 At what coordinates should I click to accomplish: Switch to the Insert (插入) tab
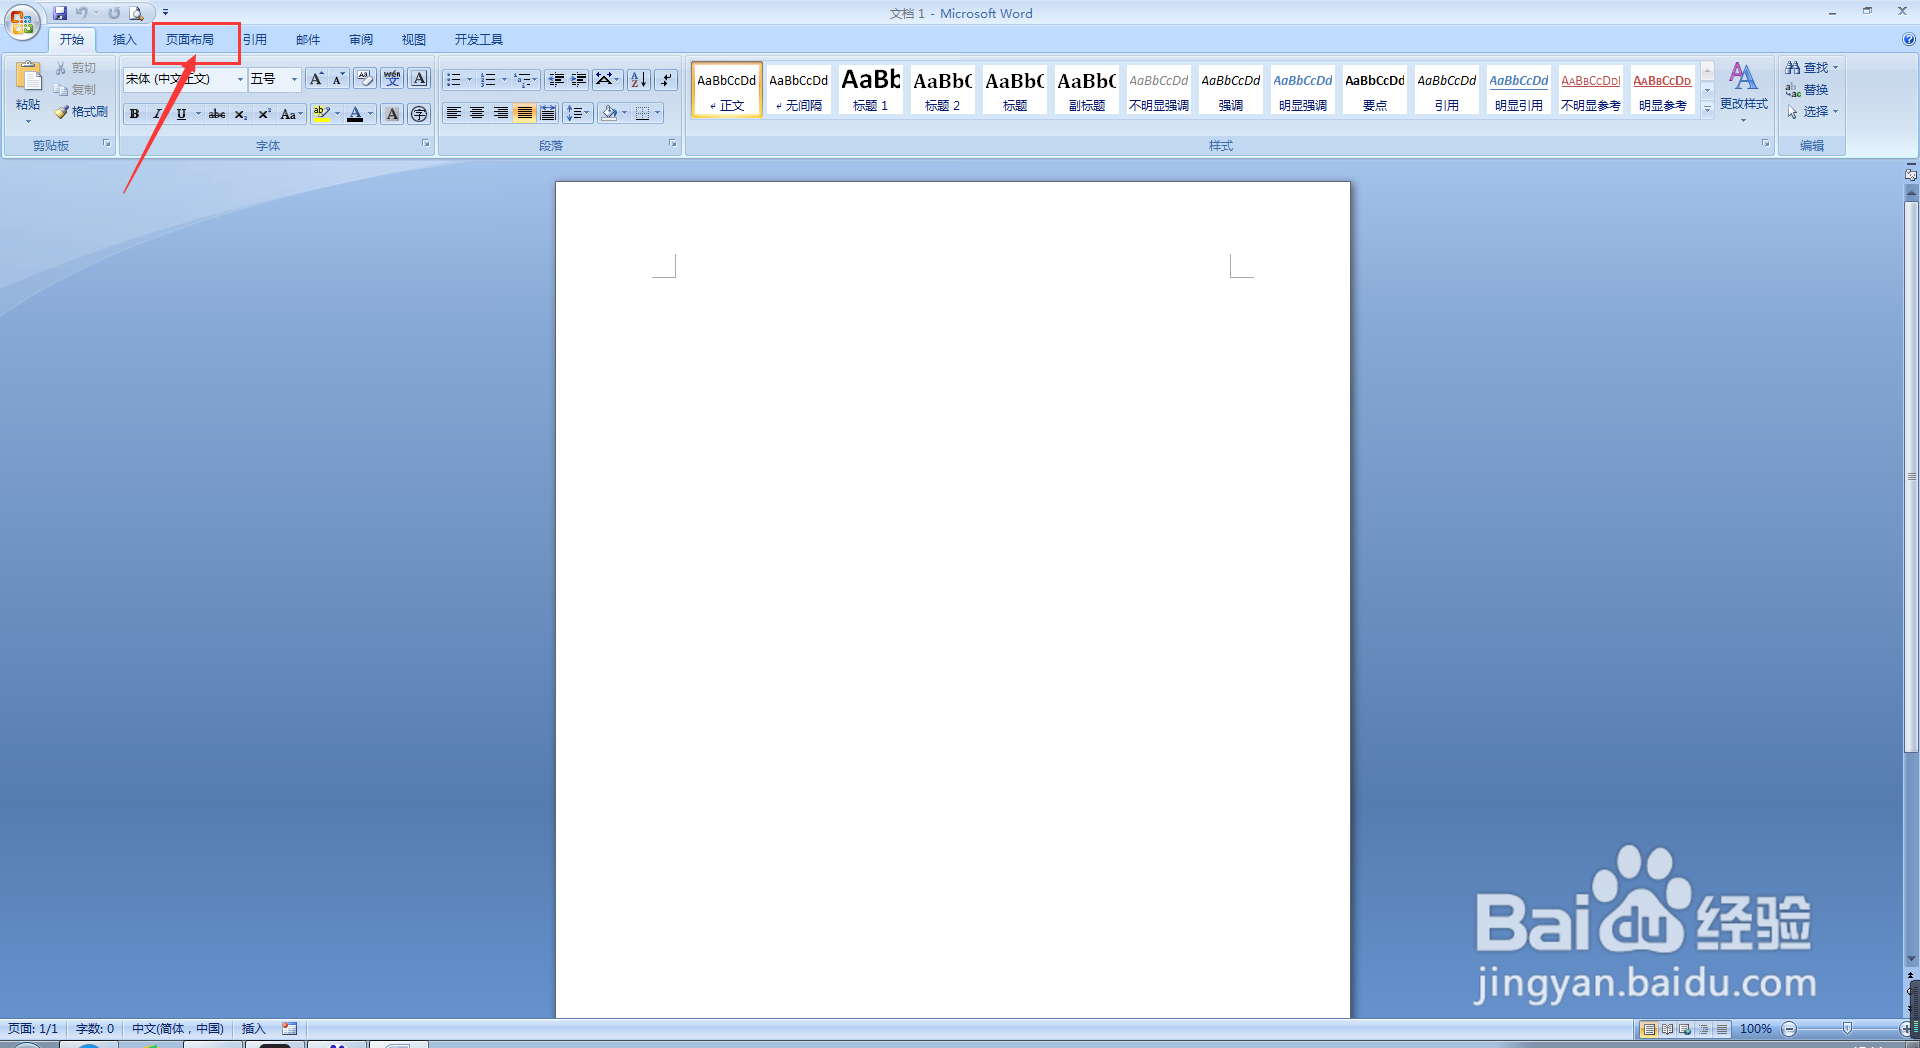[x=124, y=40]
